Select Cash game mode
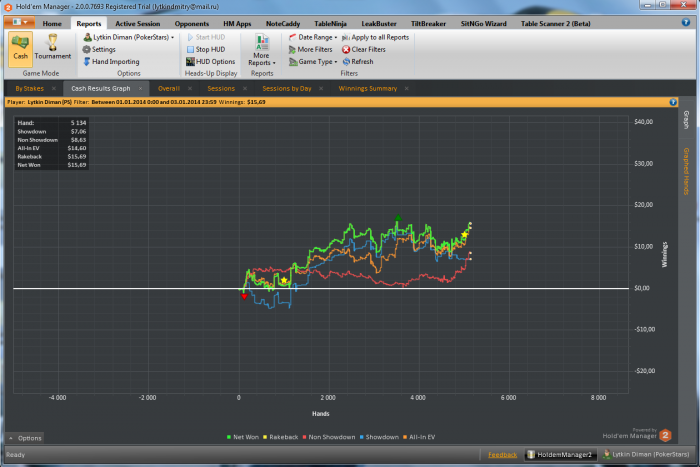 (20, 49)
